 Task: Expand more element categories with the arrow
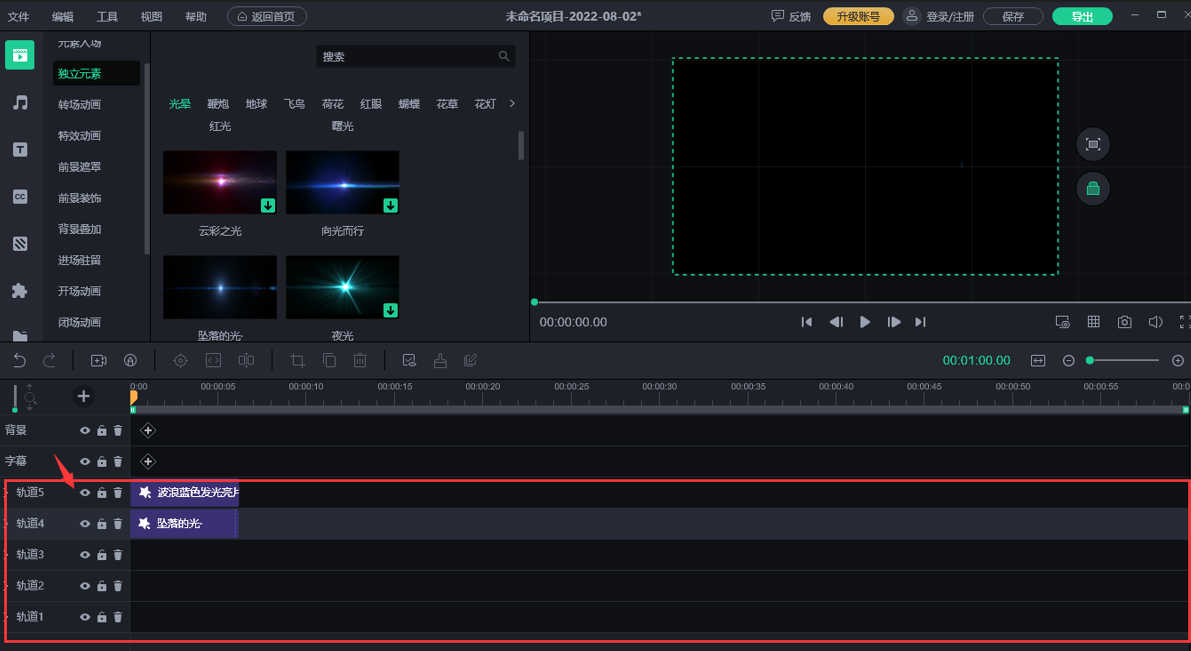(513, 104)
